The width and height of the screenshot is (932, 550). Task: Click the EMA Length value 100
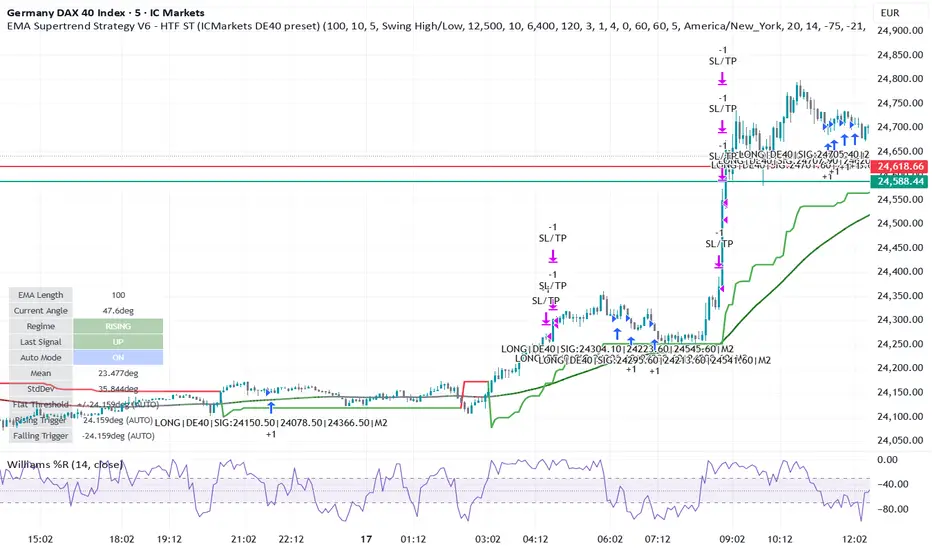pyautogui.click(x=118, y=295)
